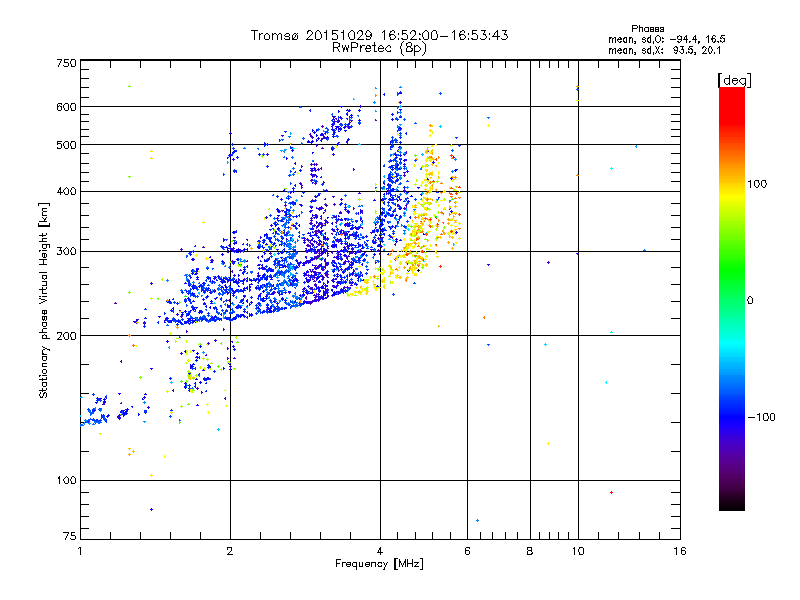Click the isolated blue point near 6 MHz bottom
Viewport: 800px width, 600px height.
point(478,520)
